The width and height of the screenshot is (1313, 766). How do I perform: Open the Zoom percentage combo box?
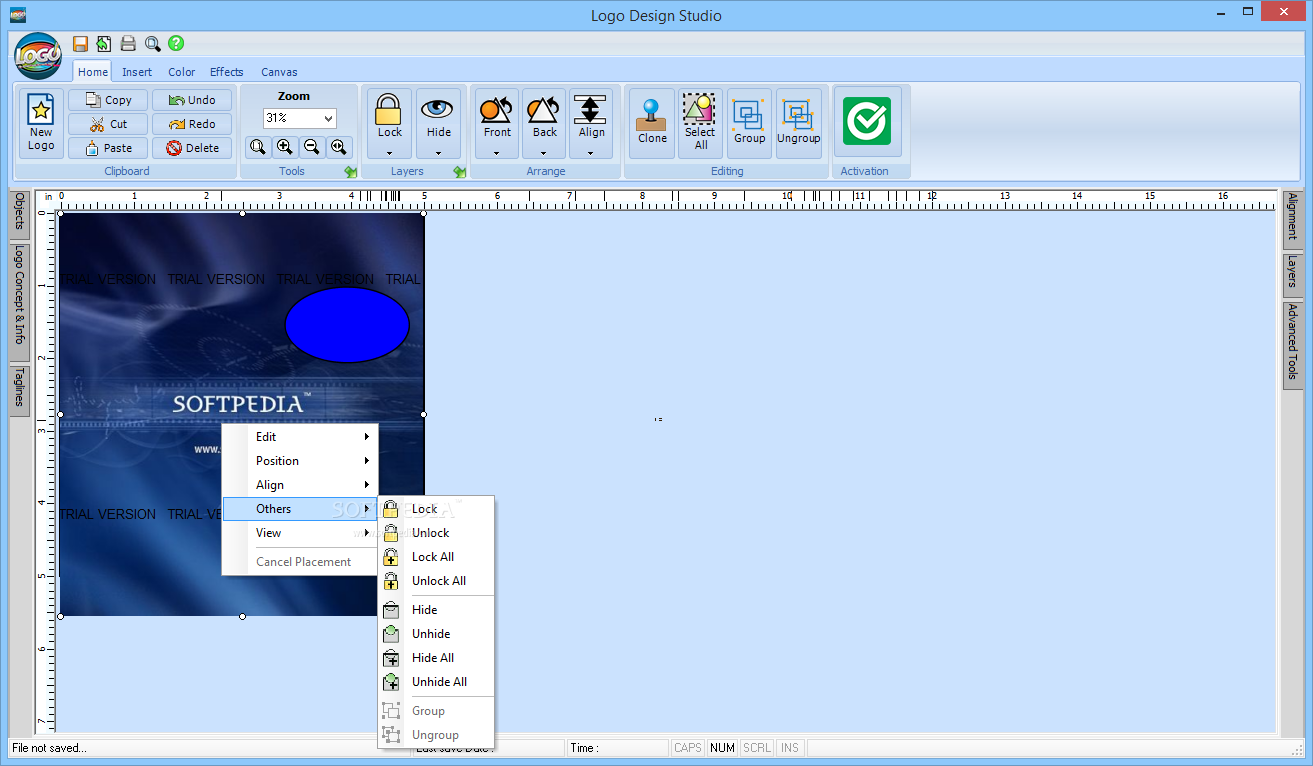click(x=299, y=118)
